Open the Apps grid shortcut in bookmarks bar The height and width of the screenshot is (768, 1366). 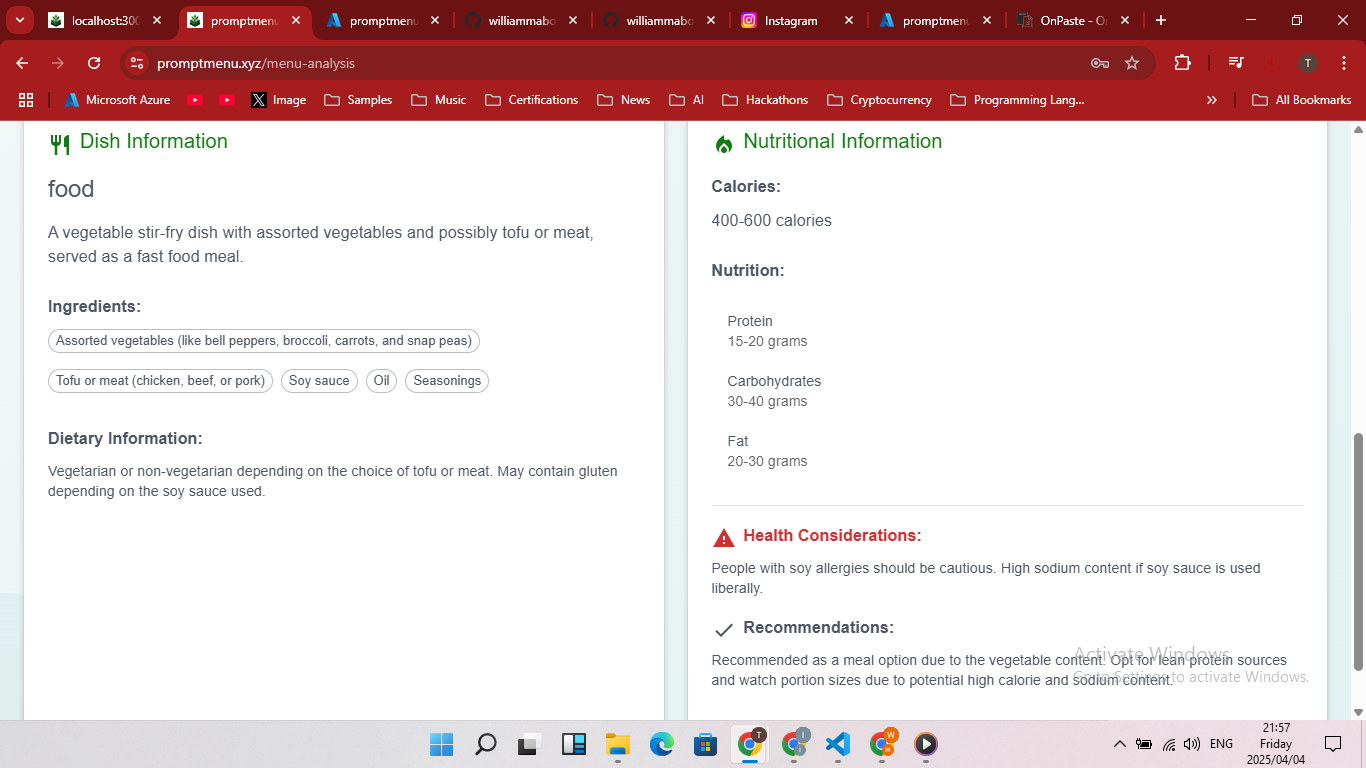[26, 100]
